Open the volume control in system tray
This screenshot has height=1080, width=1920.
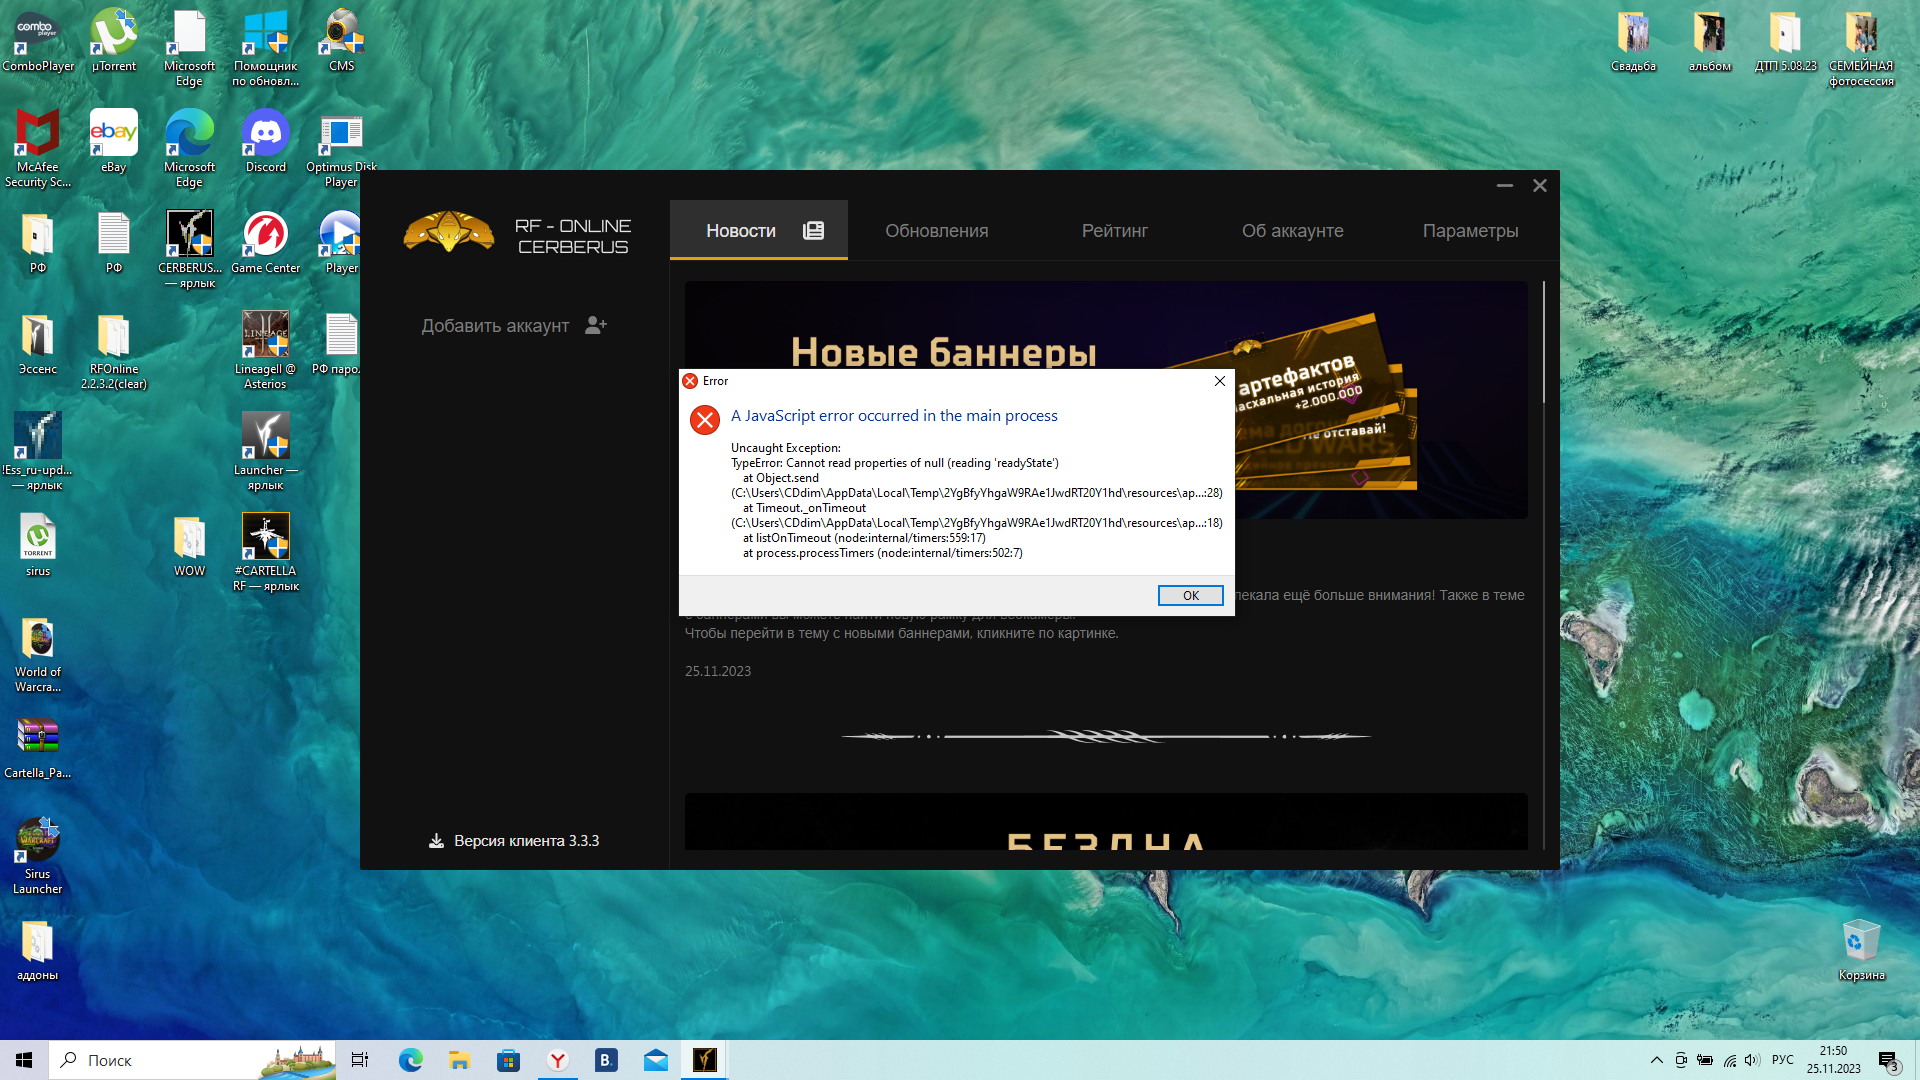tap(1752, 1060)
